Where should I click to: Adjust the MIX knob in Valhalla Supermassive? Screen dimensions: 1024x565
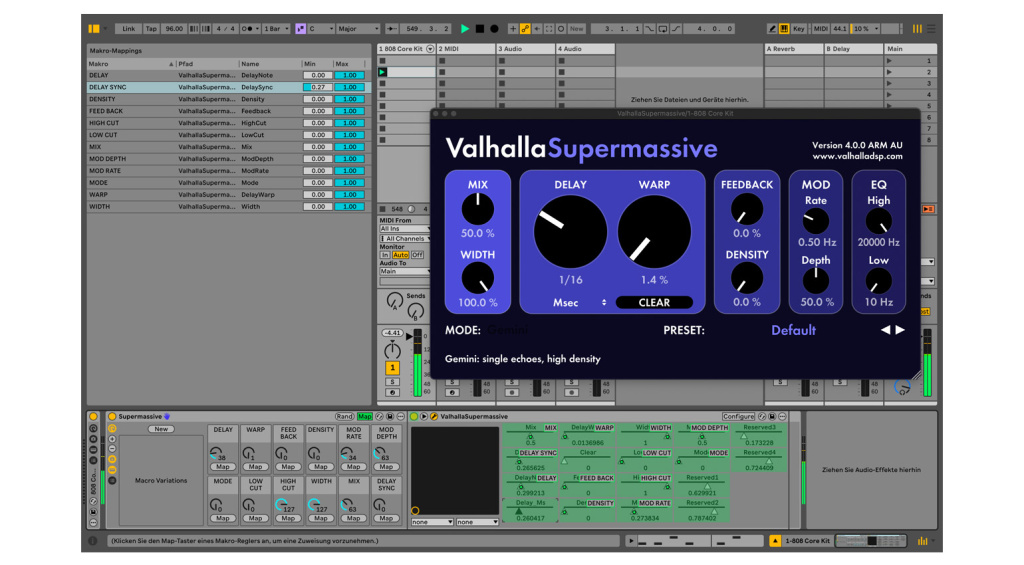(477, 210)
